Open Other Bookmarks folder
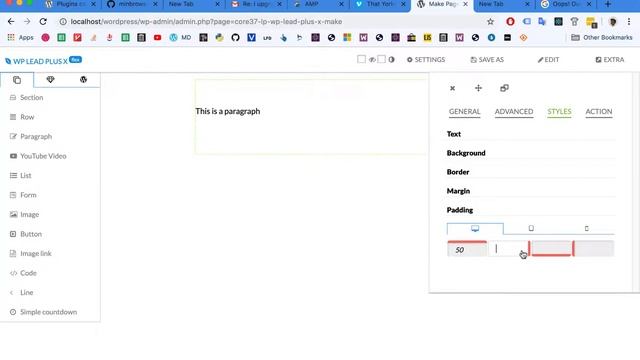Viewport: 640px width, 360px height. coord(602,38)
